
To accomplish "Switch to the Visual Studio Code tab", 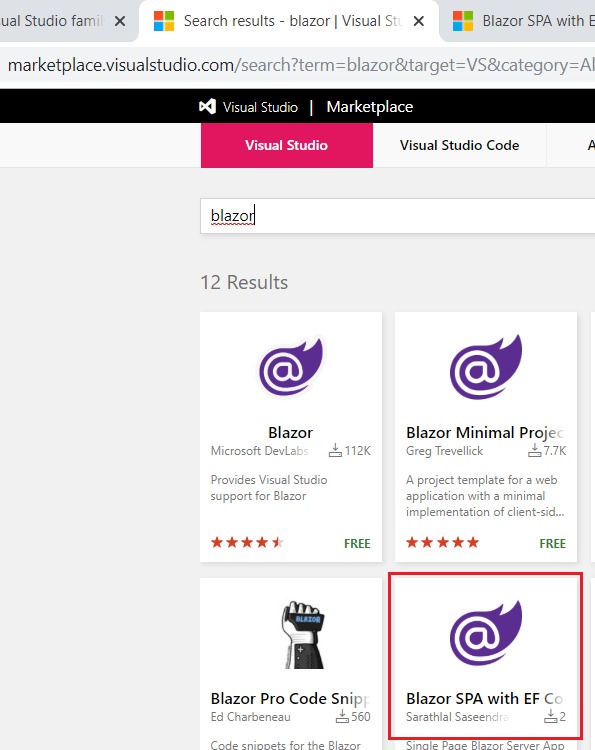I will pyautogui.click(x=459, y=145).
